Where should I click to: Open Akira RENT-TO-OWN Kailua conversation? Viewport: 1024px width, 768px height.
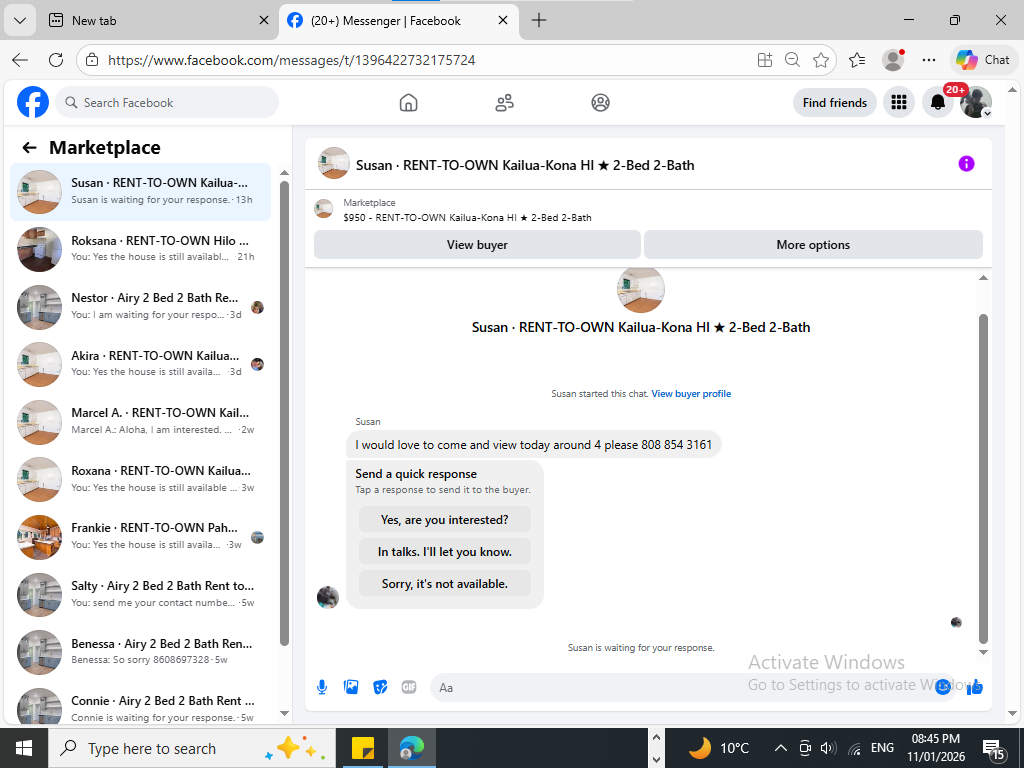click(x=140, y=364)
